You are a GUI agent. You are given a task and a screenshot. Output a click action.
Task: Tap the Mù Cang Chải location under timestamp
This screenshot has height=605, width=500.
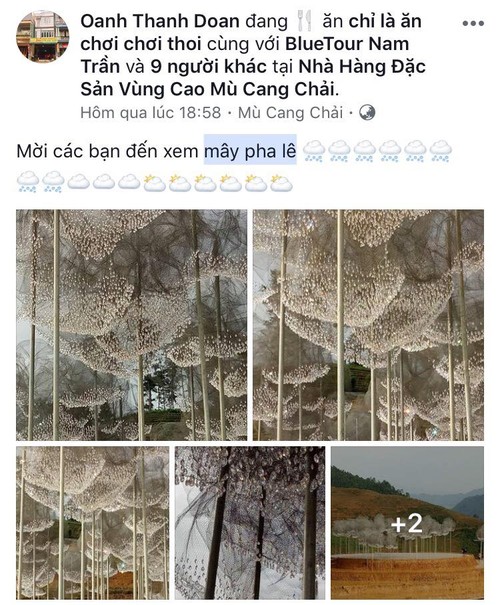click(x=291, y=113)
